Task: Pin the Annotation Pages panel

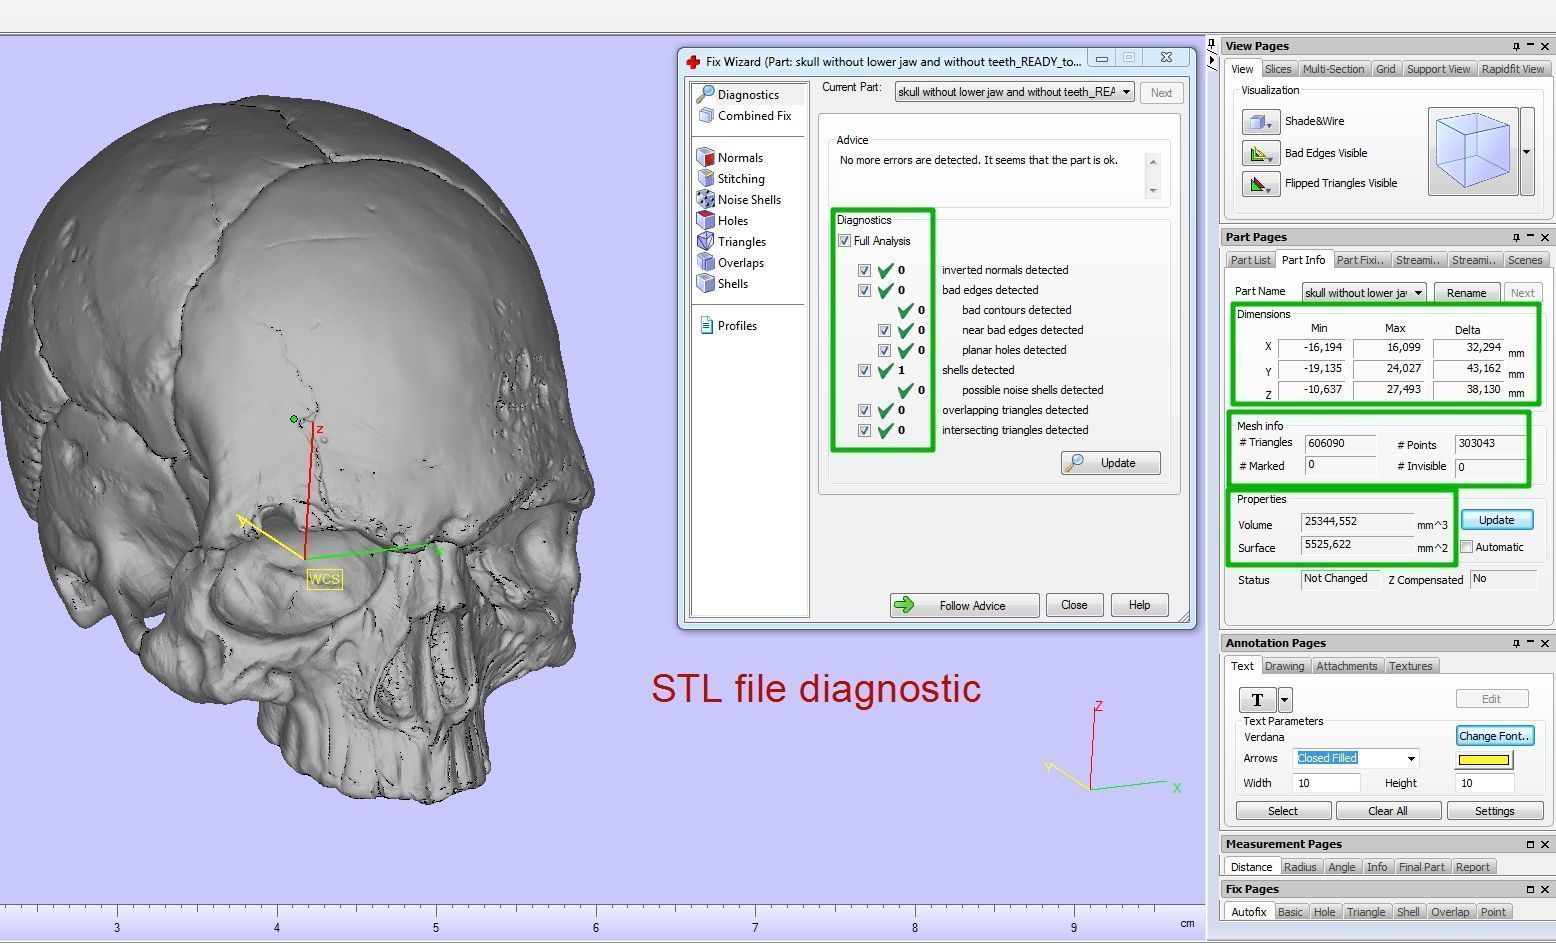Action: [1516, 643]
